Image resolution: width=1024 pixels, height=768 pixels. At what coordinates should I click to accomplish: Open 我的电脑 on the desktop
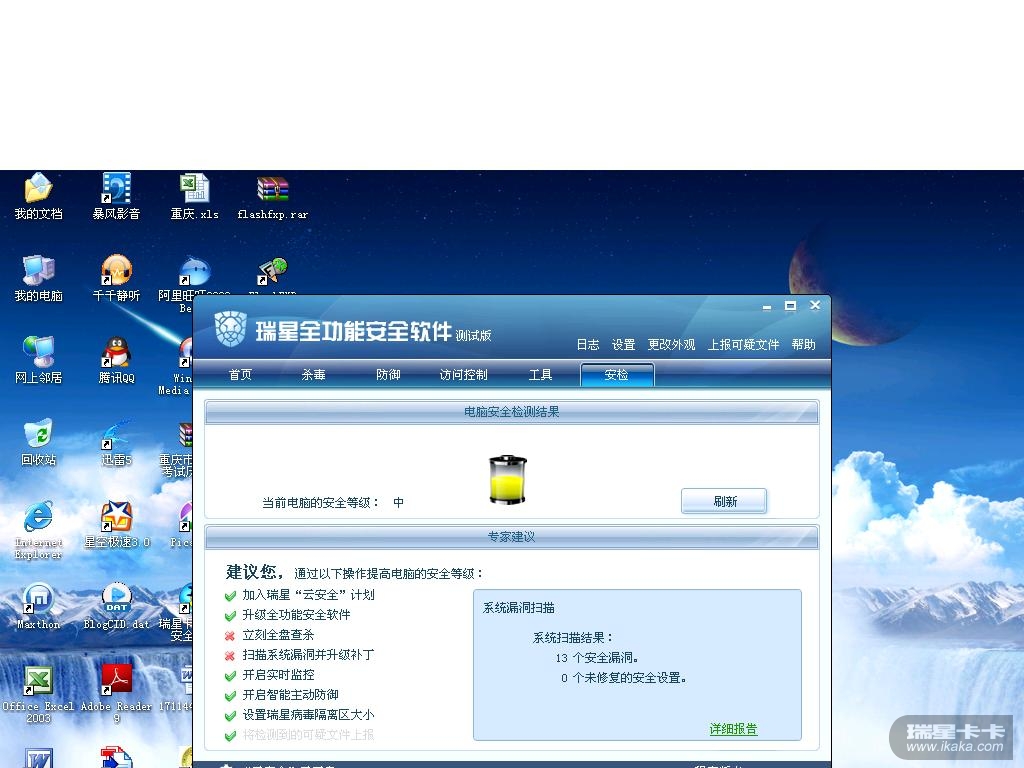point(39,278)
